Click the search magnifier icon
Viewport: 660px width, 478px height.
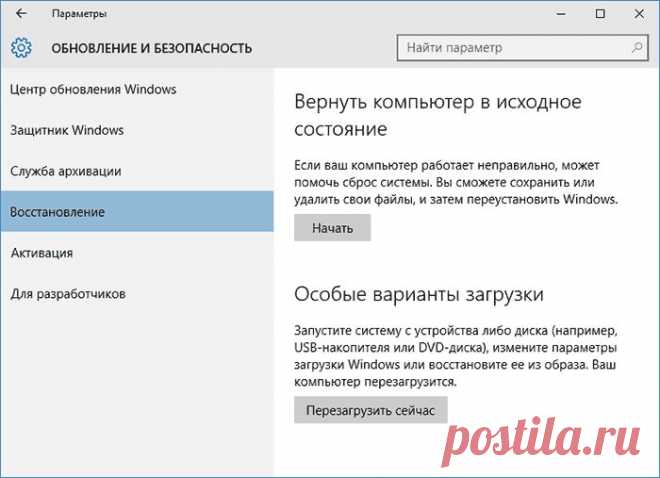[x=637, y=48]
